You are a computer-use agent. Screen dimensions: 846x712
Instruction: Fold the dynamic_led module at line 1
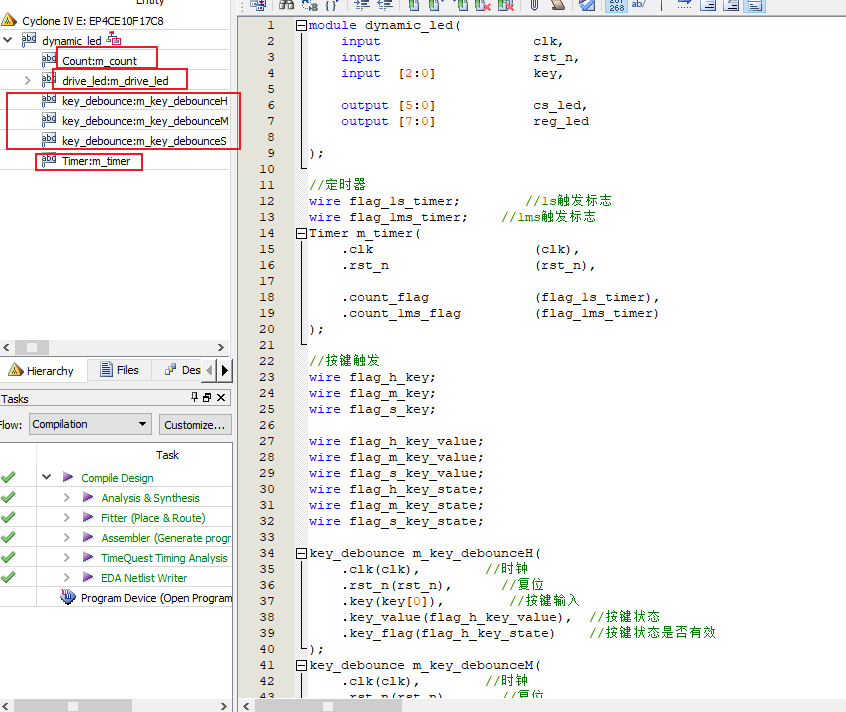(301, 25)
